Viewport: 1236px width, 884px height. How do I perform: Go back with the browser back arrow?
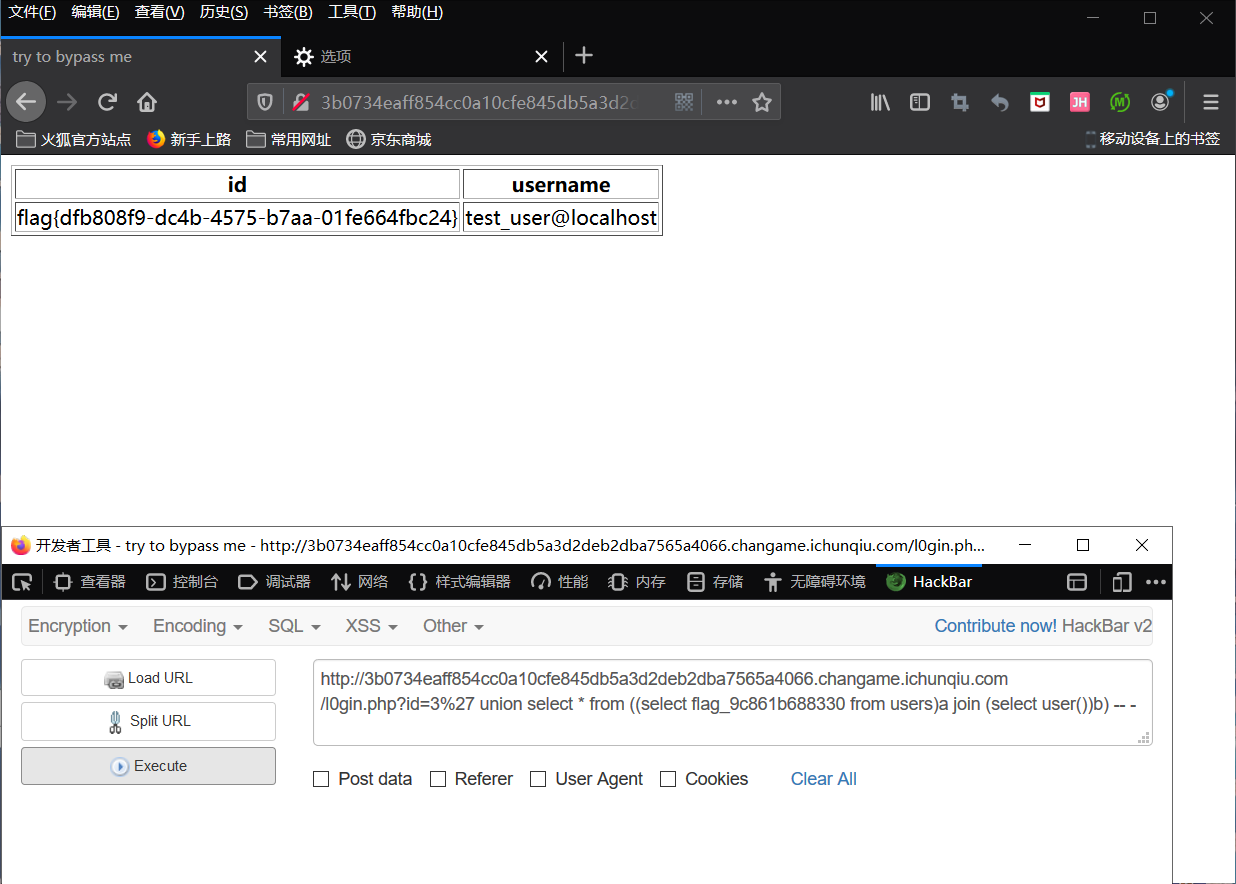pos(26,101)
